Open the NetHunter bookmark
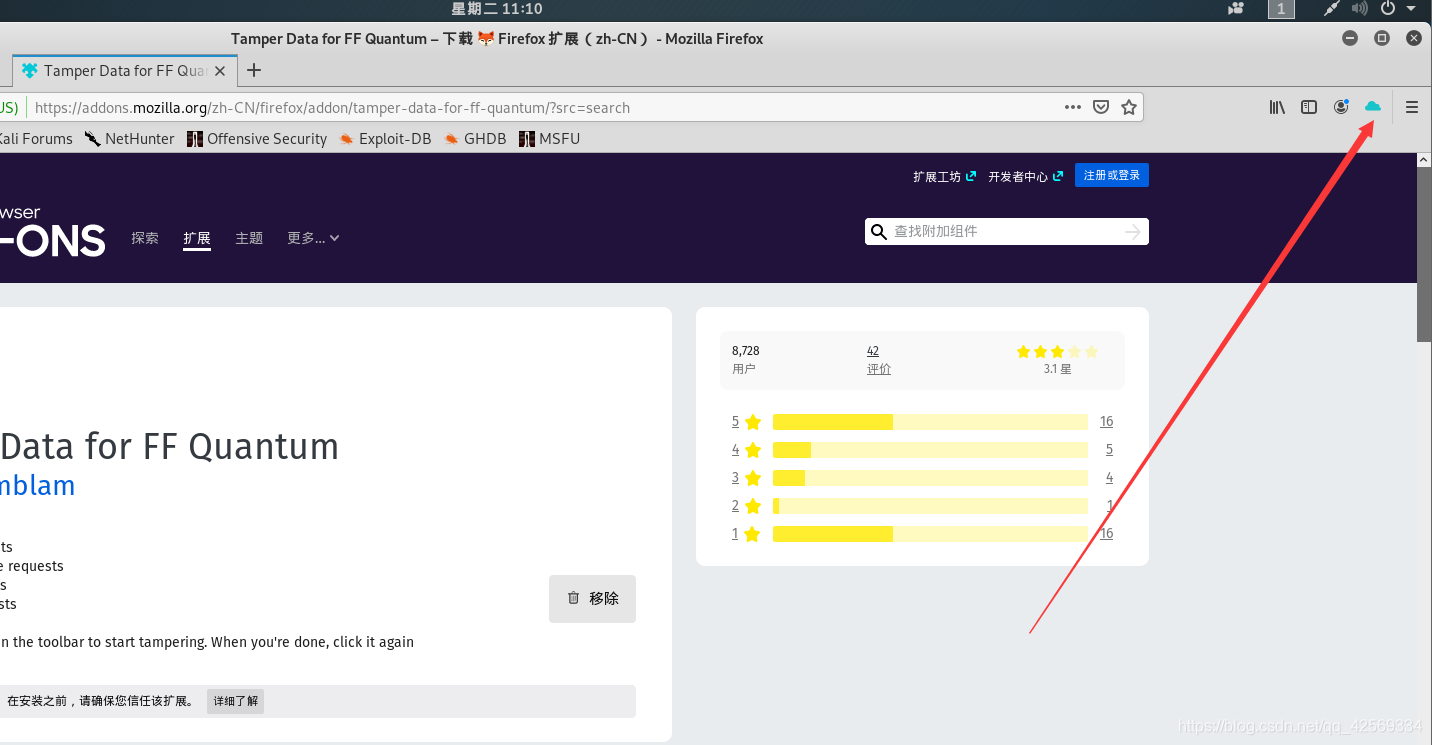1432x745 pixels. tap(130, 139)
